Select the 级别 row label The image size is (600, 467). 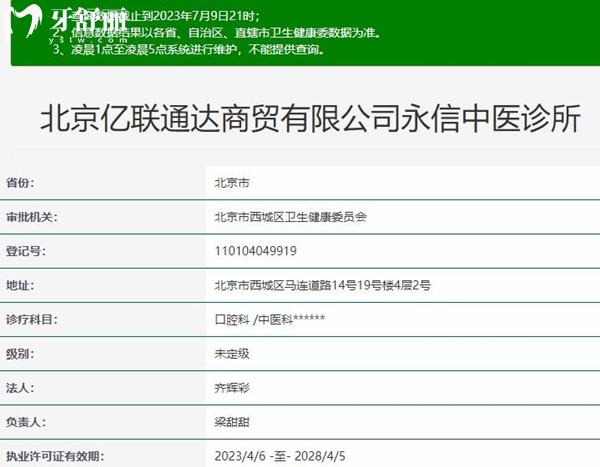tap(20, 353)
